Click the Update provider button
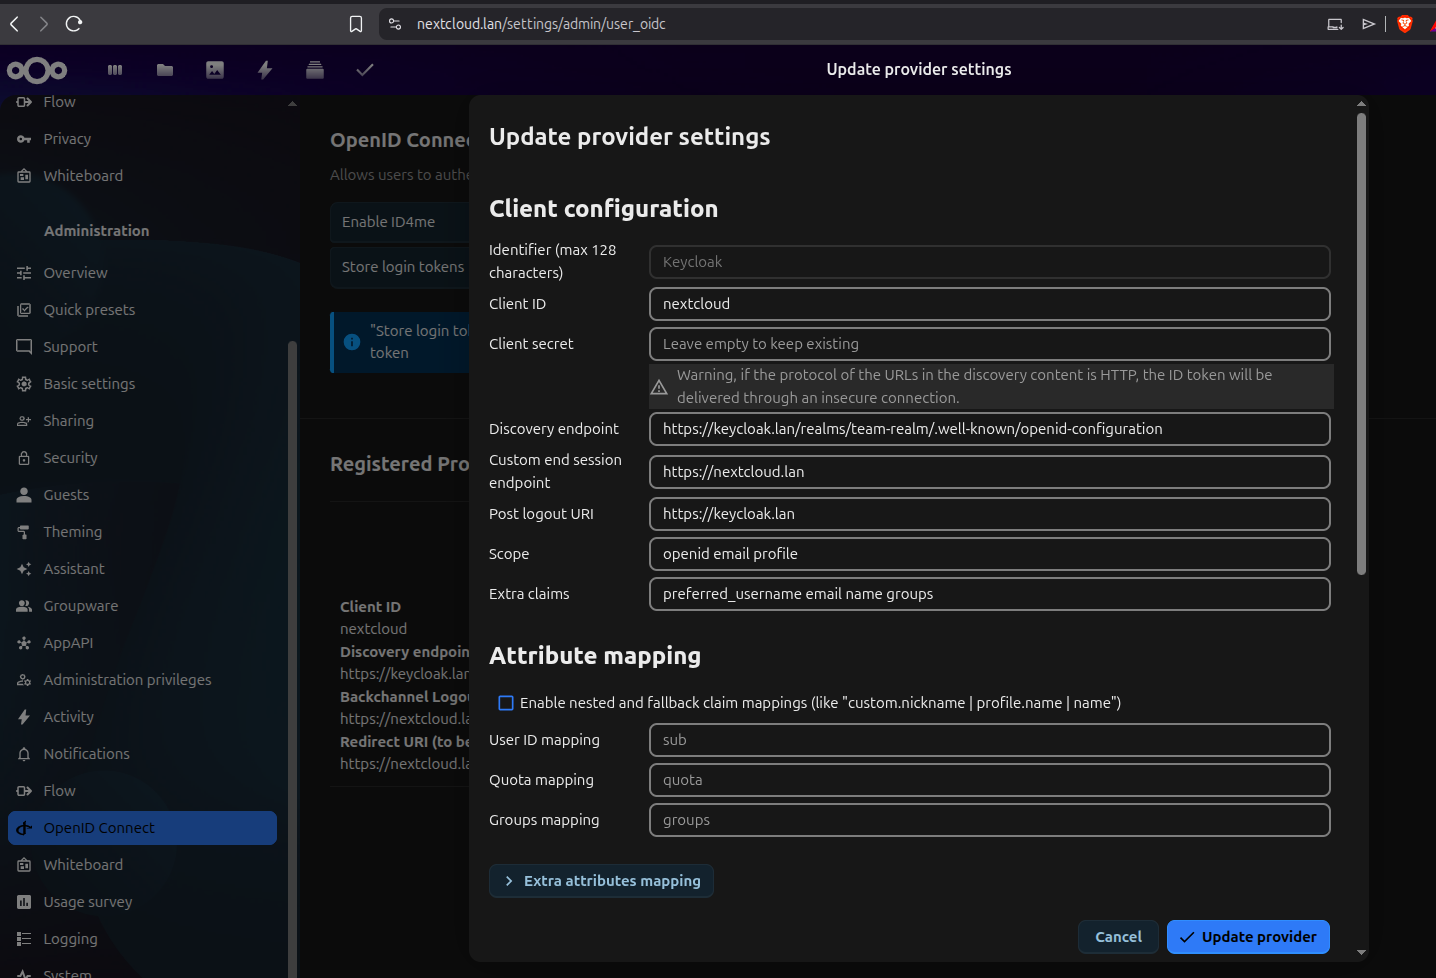The width and height of the screenshot is (1436, 978). pyautogui.click(x=1247, y=937)
